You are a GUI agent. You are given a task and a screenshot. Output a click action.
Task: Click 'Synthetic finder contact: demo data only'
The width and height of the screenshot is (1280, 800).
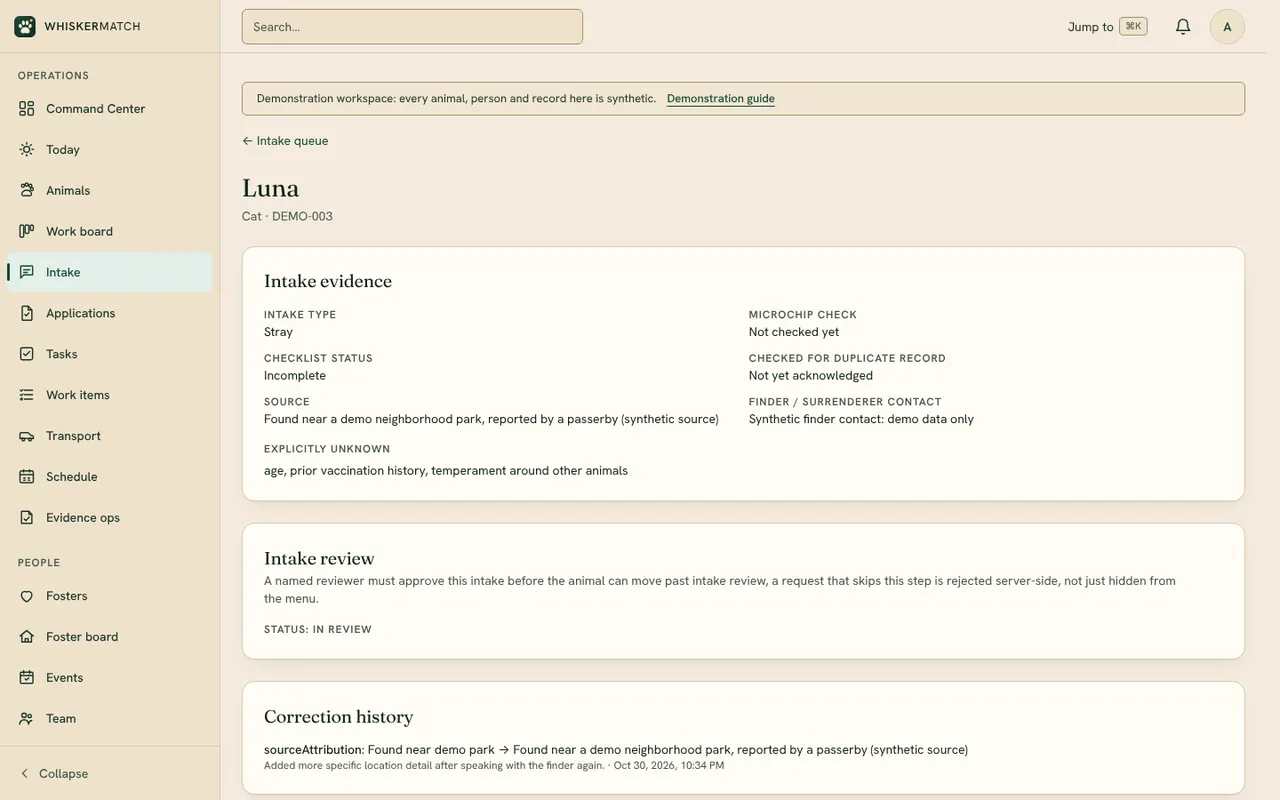coord(861,419)
